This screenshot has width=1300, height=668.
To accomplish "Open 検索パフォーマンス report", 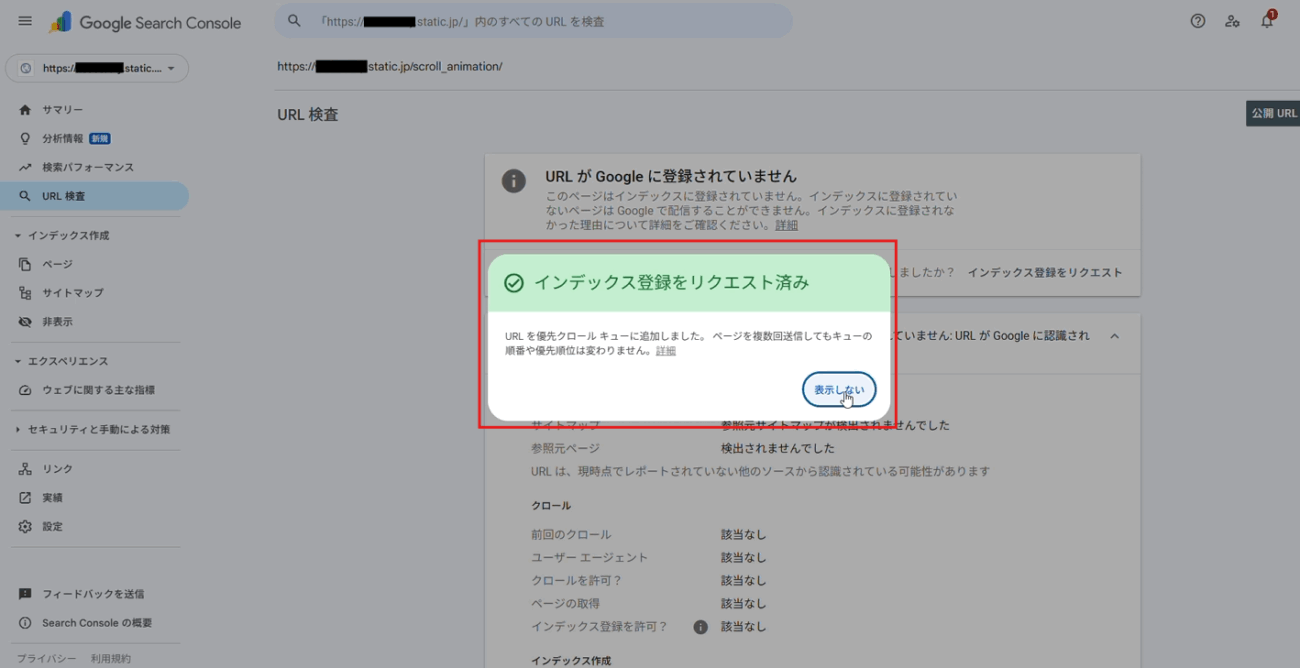I will 87,167.
